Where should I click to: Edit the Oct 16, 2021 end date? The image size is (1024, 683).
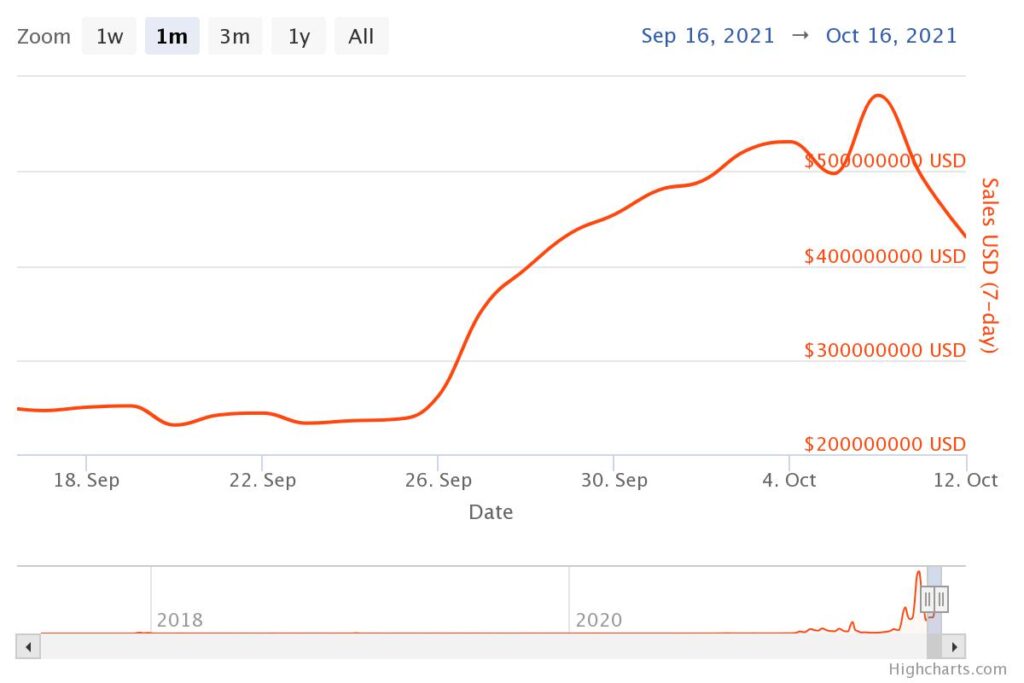click(x=891, y=36)
